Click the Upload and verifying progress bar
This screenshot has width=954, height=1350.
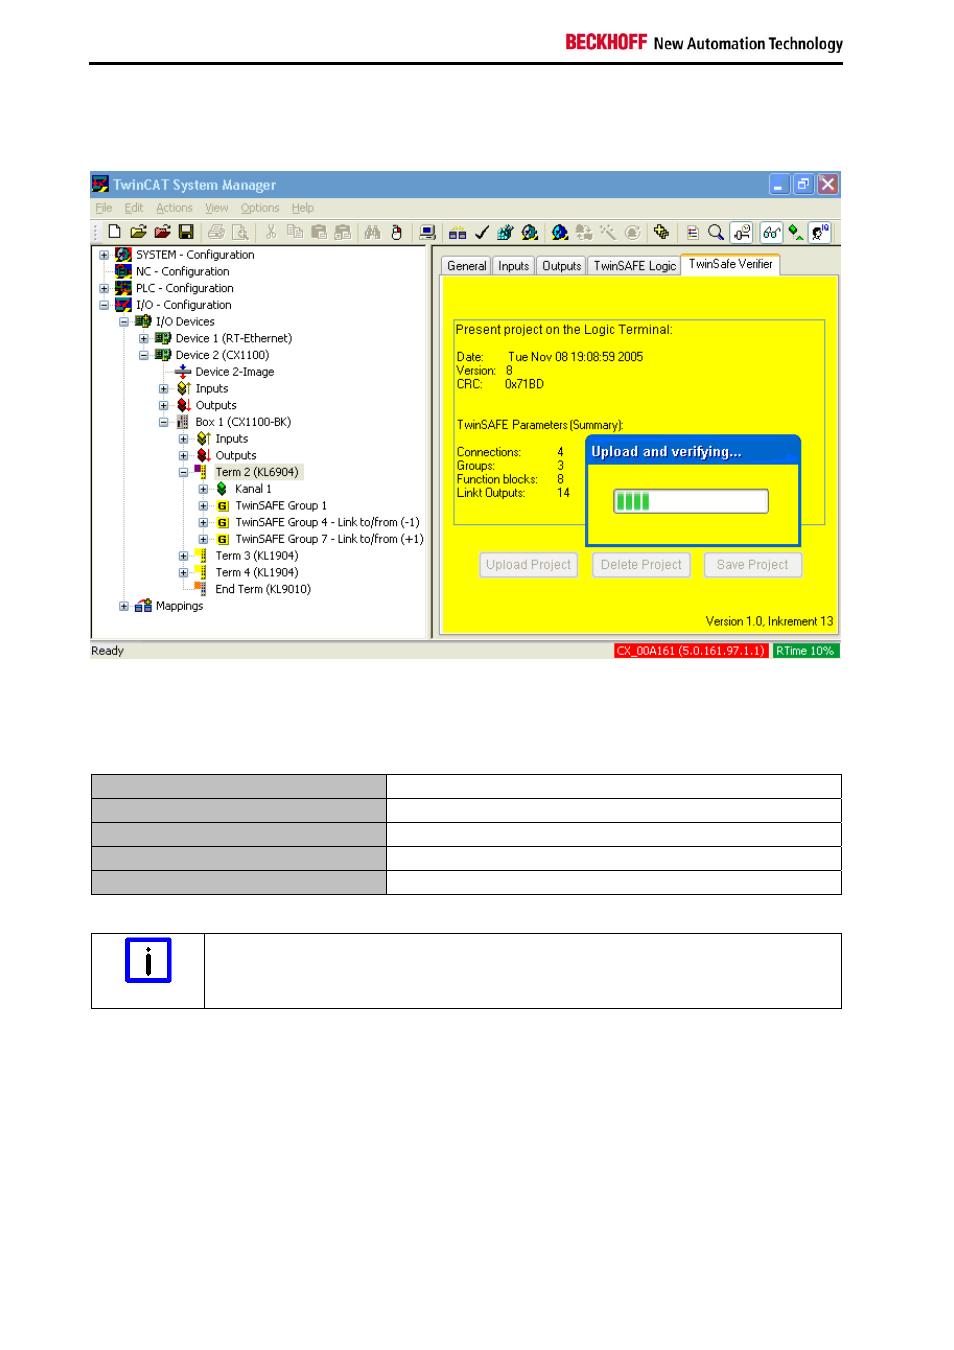point(691,501)
